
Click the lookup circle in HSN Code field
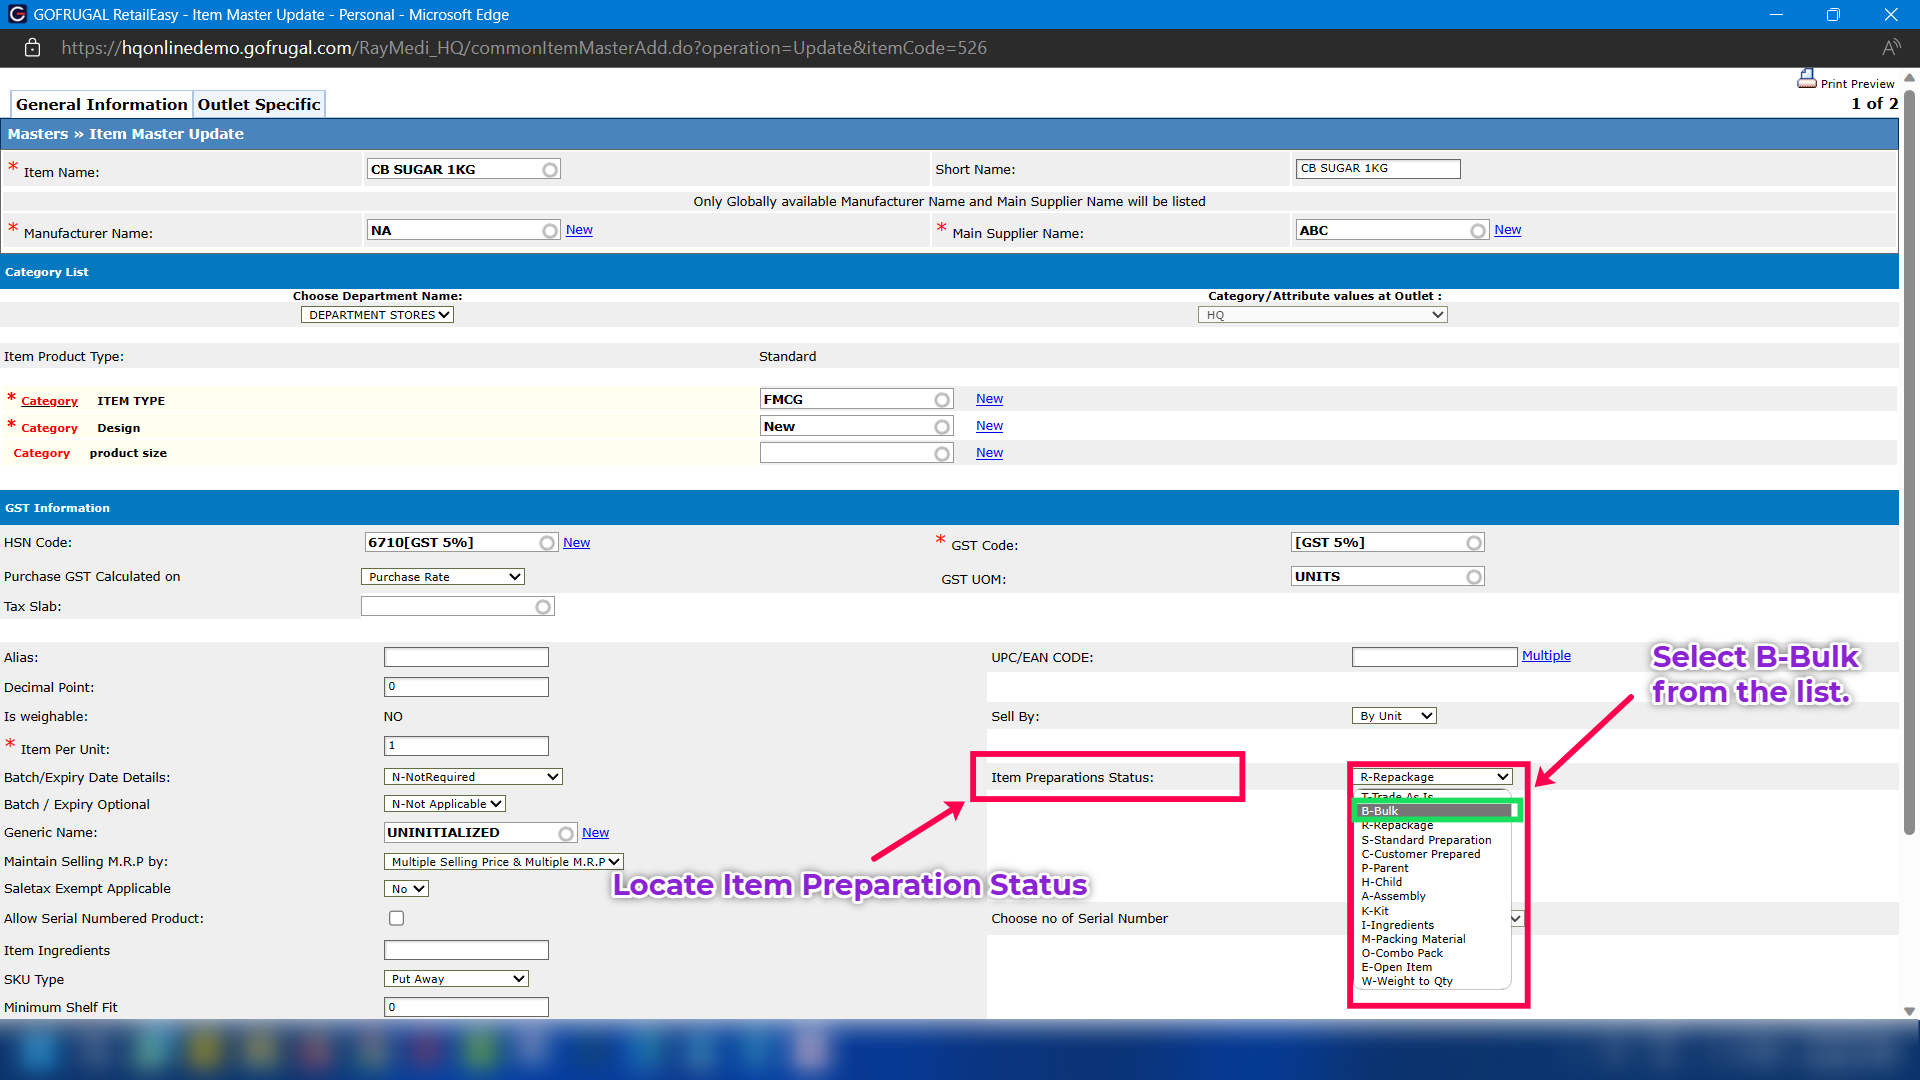[x=547, y=543]
